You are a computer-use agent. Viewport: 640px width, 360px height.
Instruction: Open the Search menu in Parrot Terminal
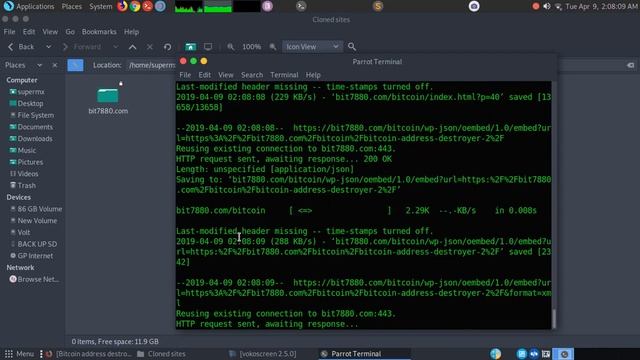[252, 75]
